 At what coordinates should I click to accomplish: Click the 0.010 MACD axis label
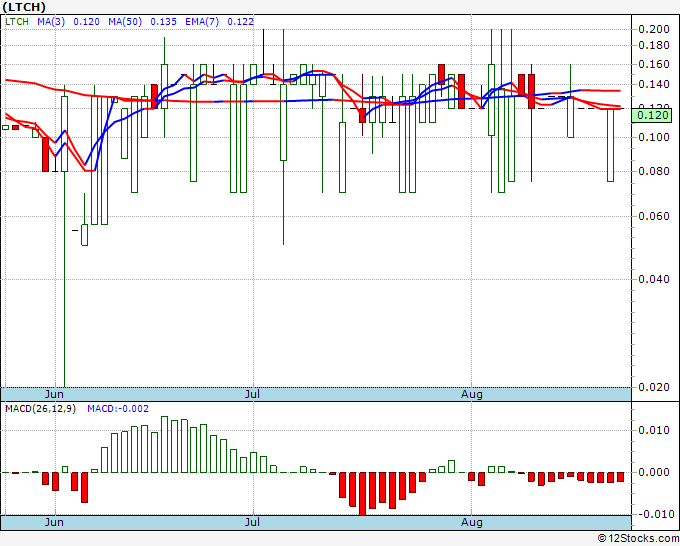coord(654,430)
